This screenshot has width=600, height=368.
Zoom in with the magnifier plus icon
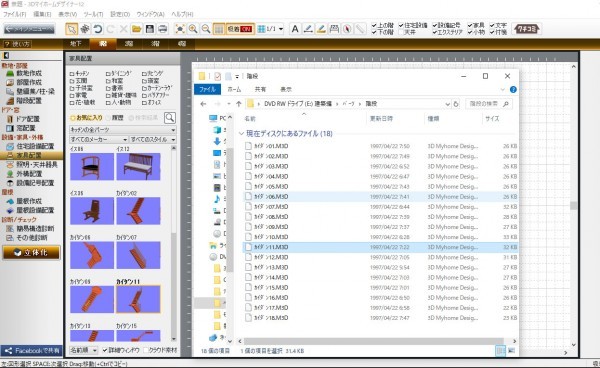[193, 29]
